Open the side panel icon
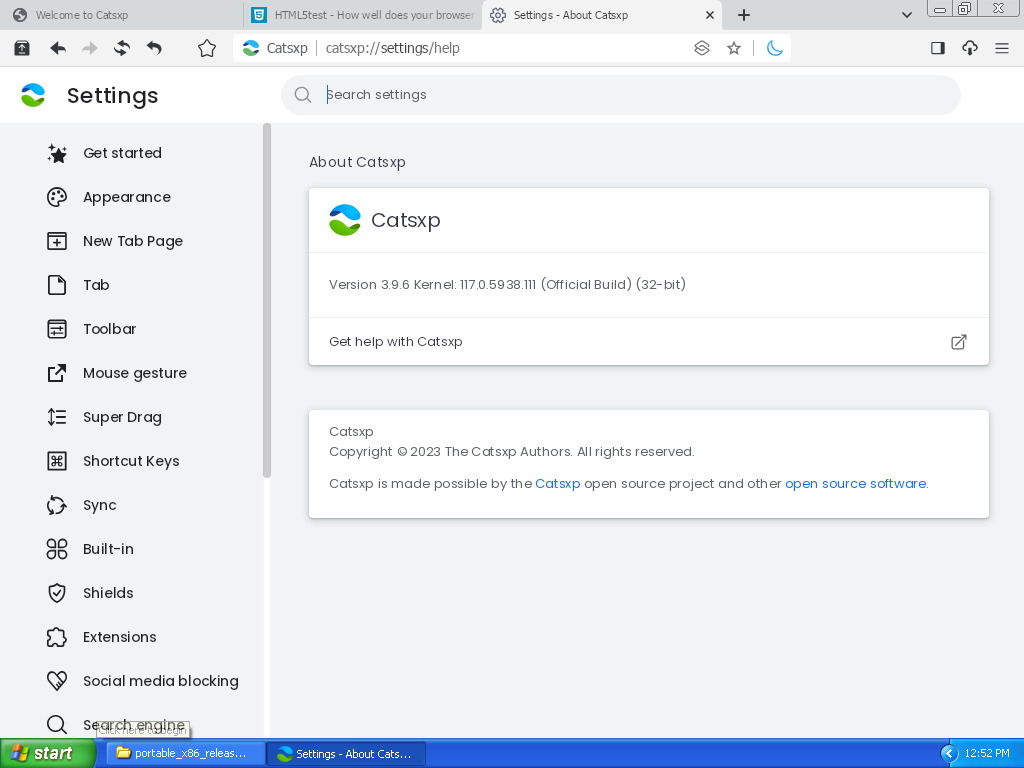 tap(938, 48)
